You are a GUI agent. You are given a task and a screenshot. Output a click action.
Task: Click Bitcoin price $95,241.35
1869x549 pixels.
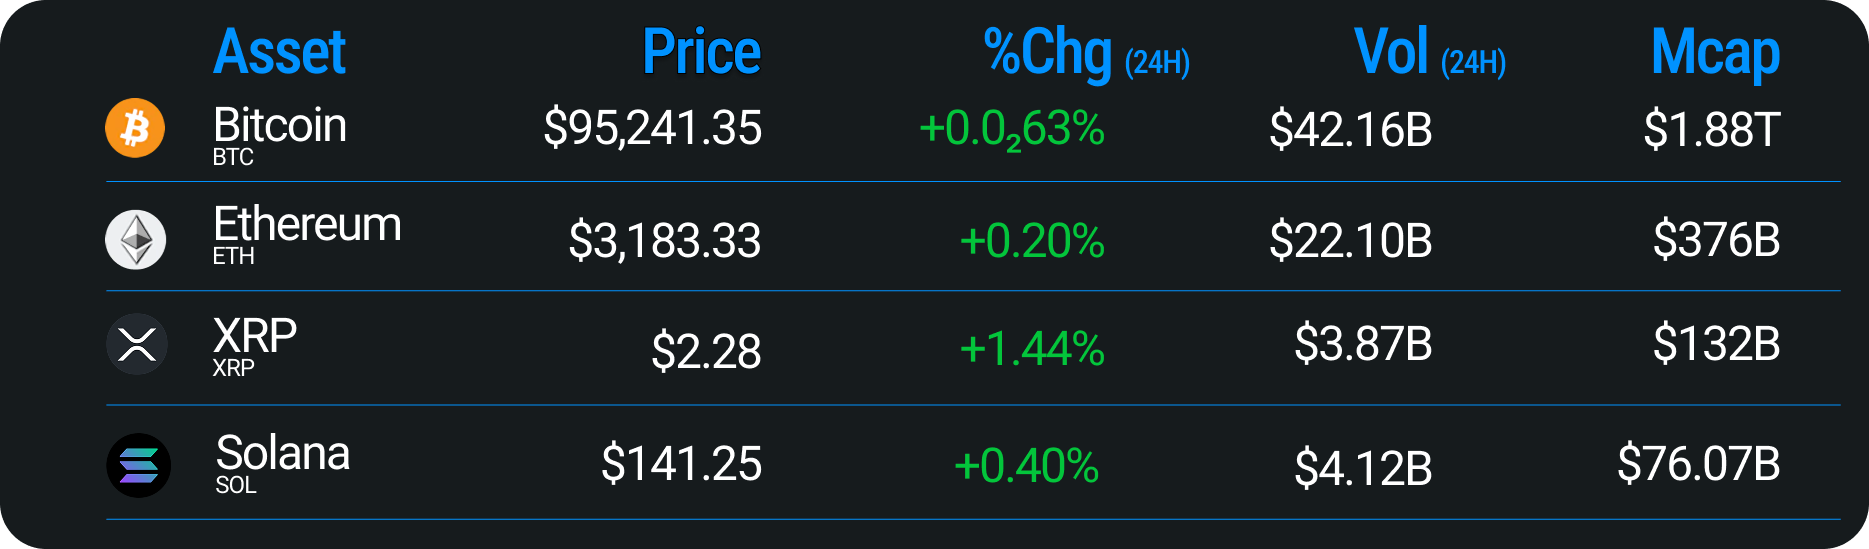pyautogui.click(x=652, y=129)
